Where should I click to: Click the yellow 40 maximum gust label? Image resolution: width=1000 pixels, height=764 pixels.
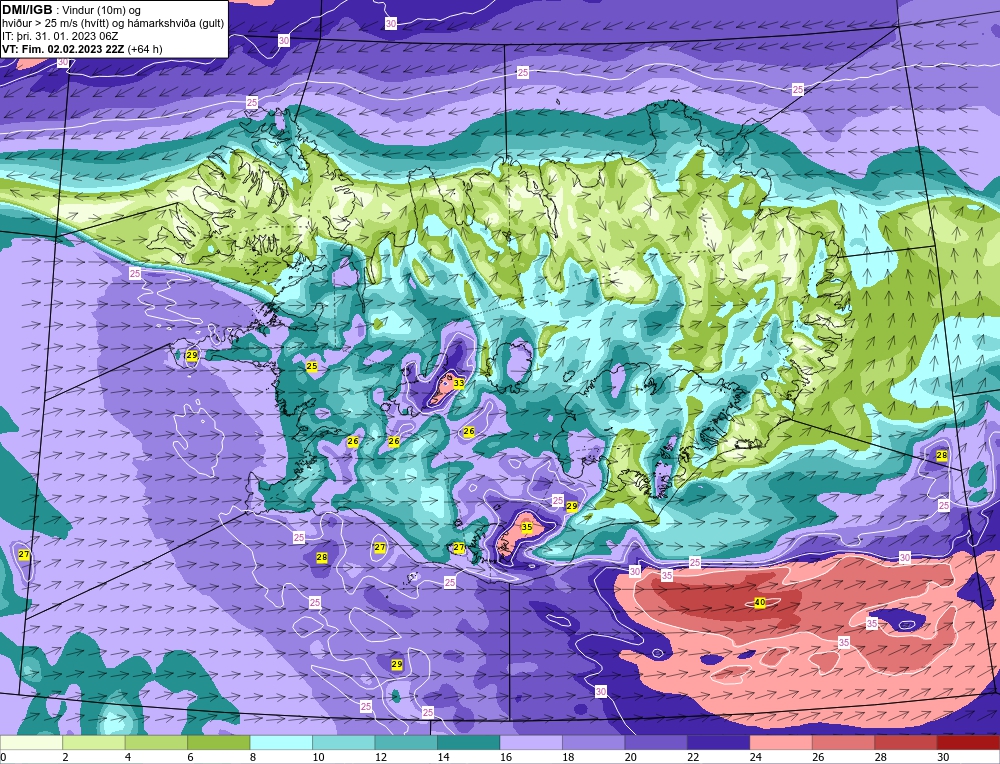coord(760,602)
